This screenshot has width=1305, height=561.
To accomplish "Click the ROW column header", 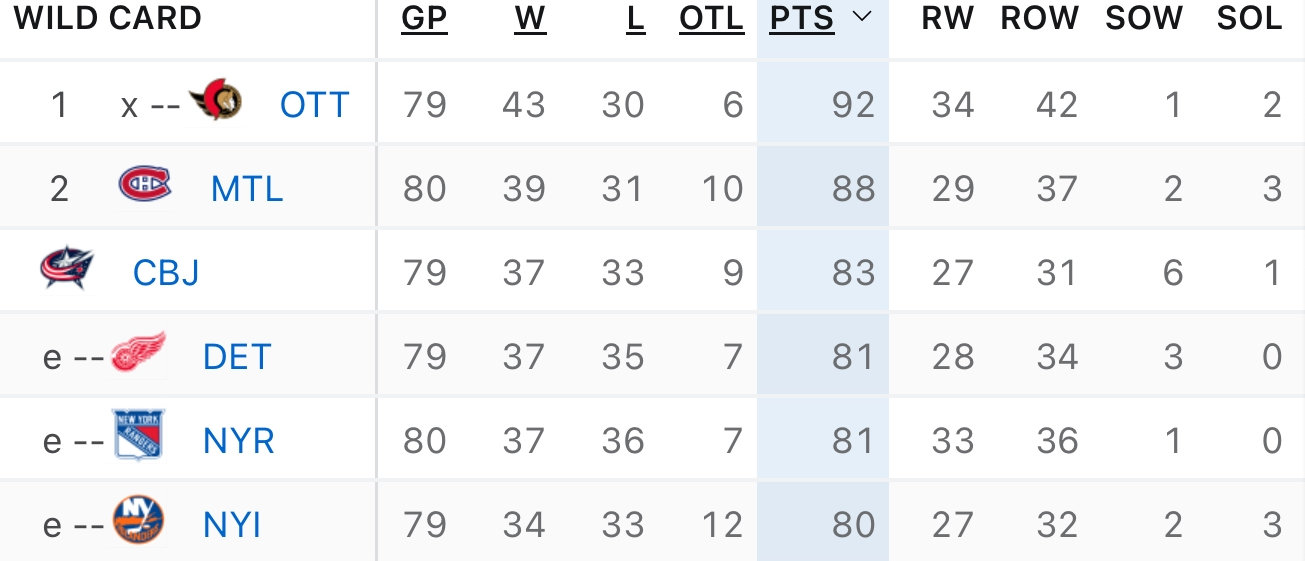I will tap(1039, 18).
